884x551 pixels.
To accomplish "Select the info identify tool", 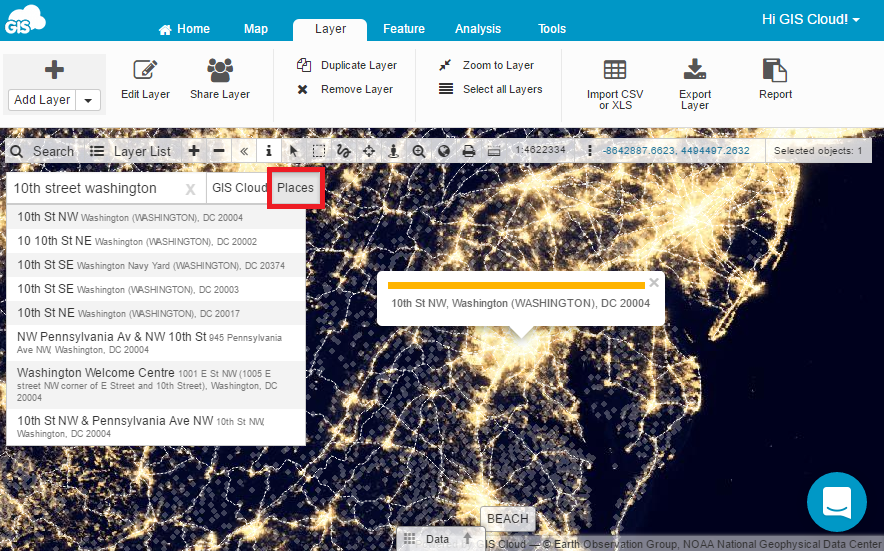I will (268, 151).
